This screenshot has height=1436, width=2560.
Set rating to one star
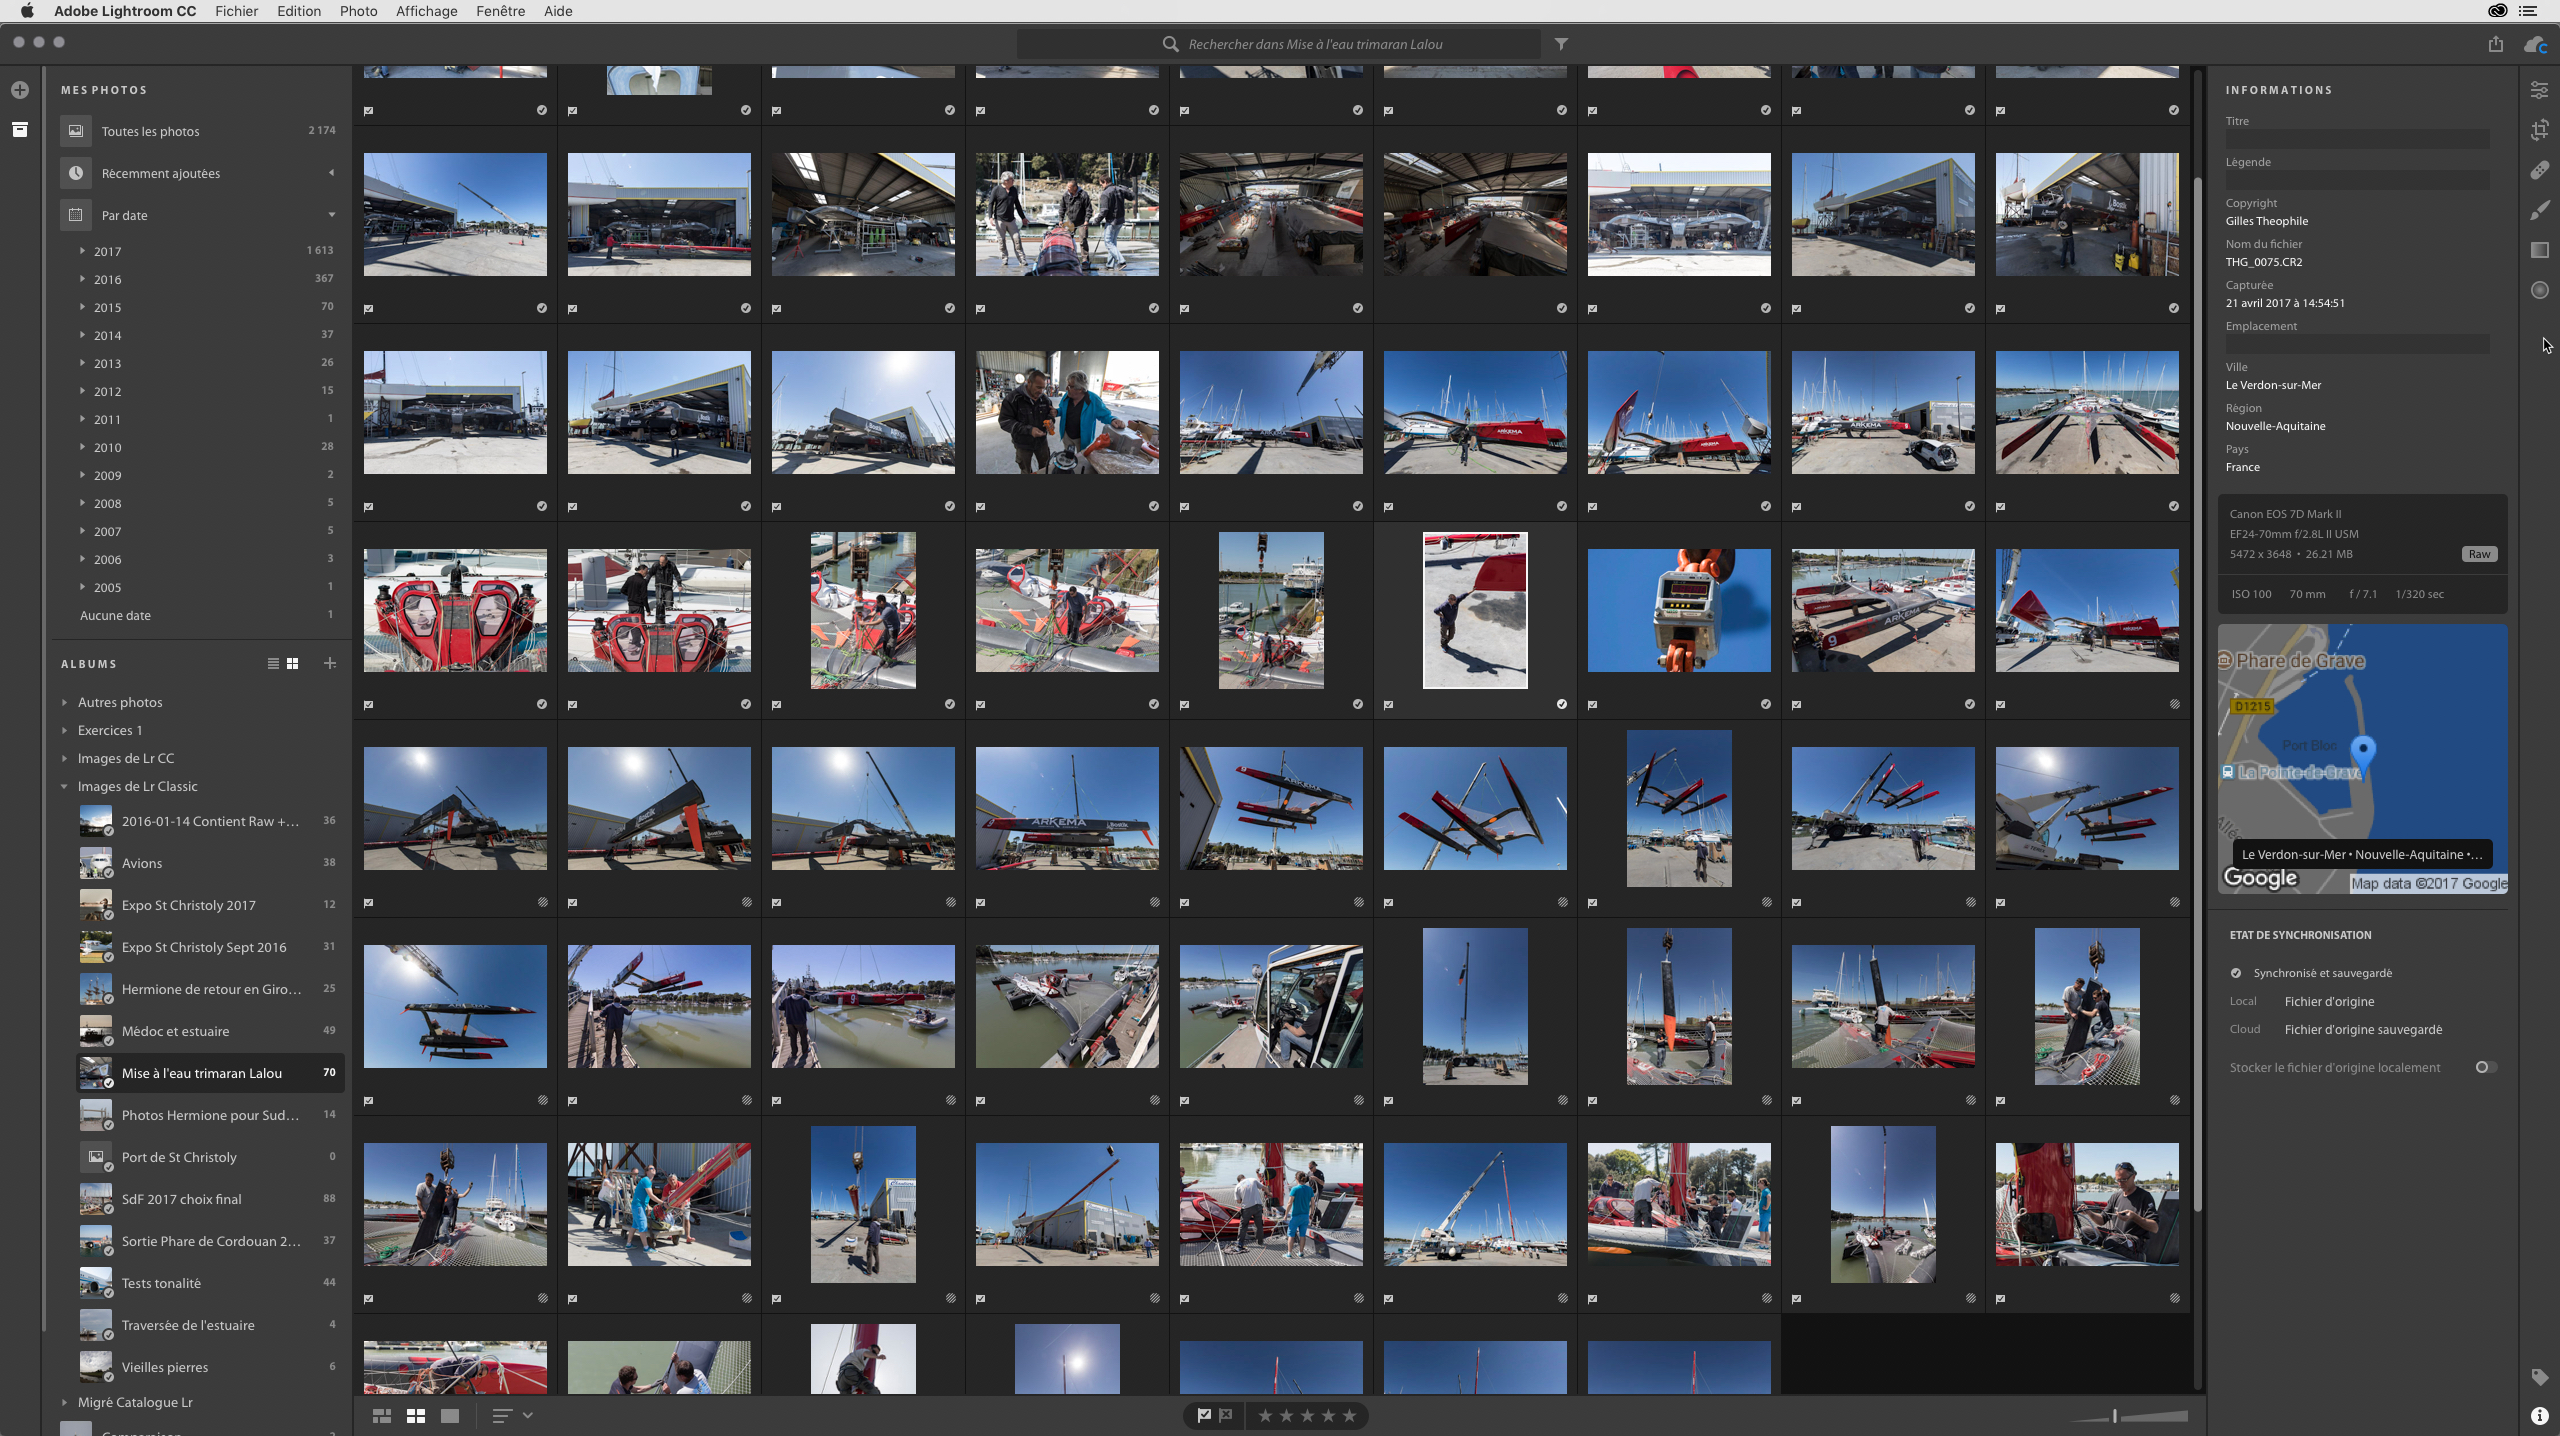point(1265,1415)
